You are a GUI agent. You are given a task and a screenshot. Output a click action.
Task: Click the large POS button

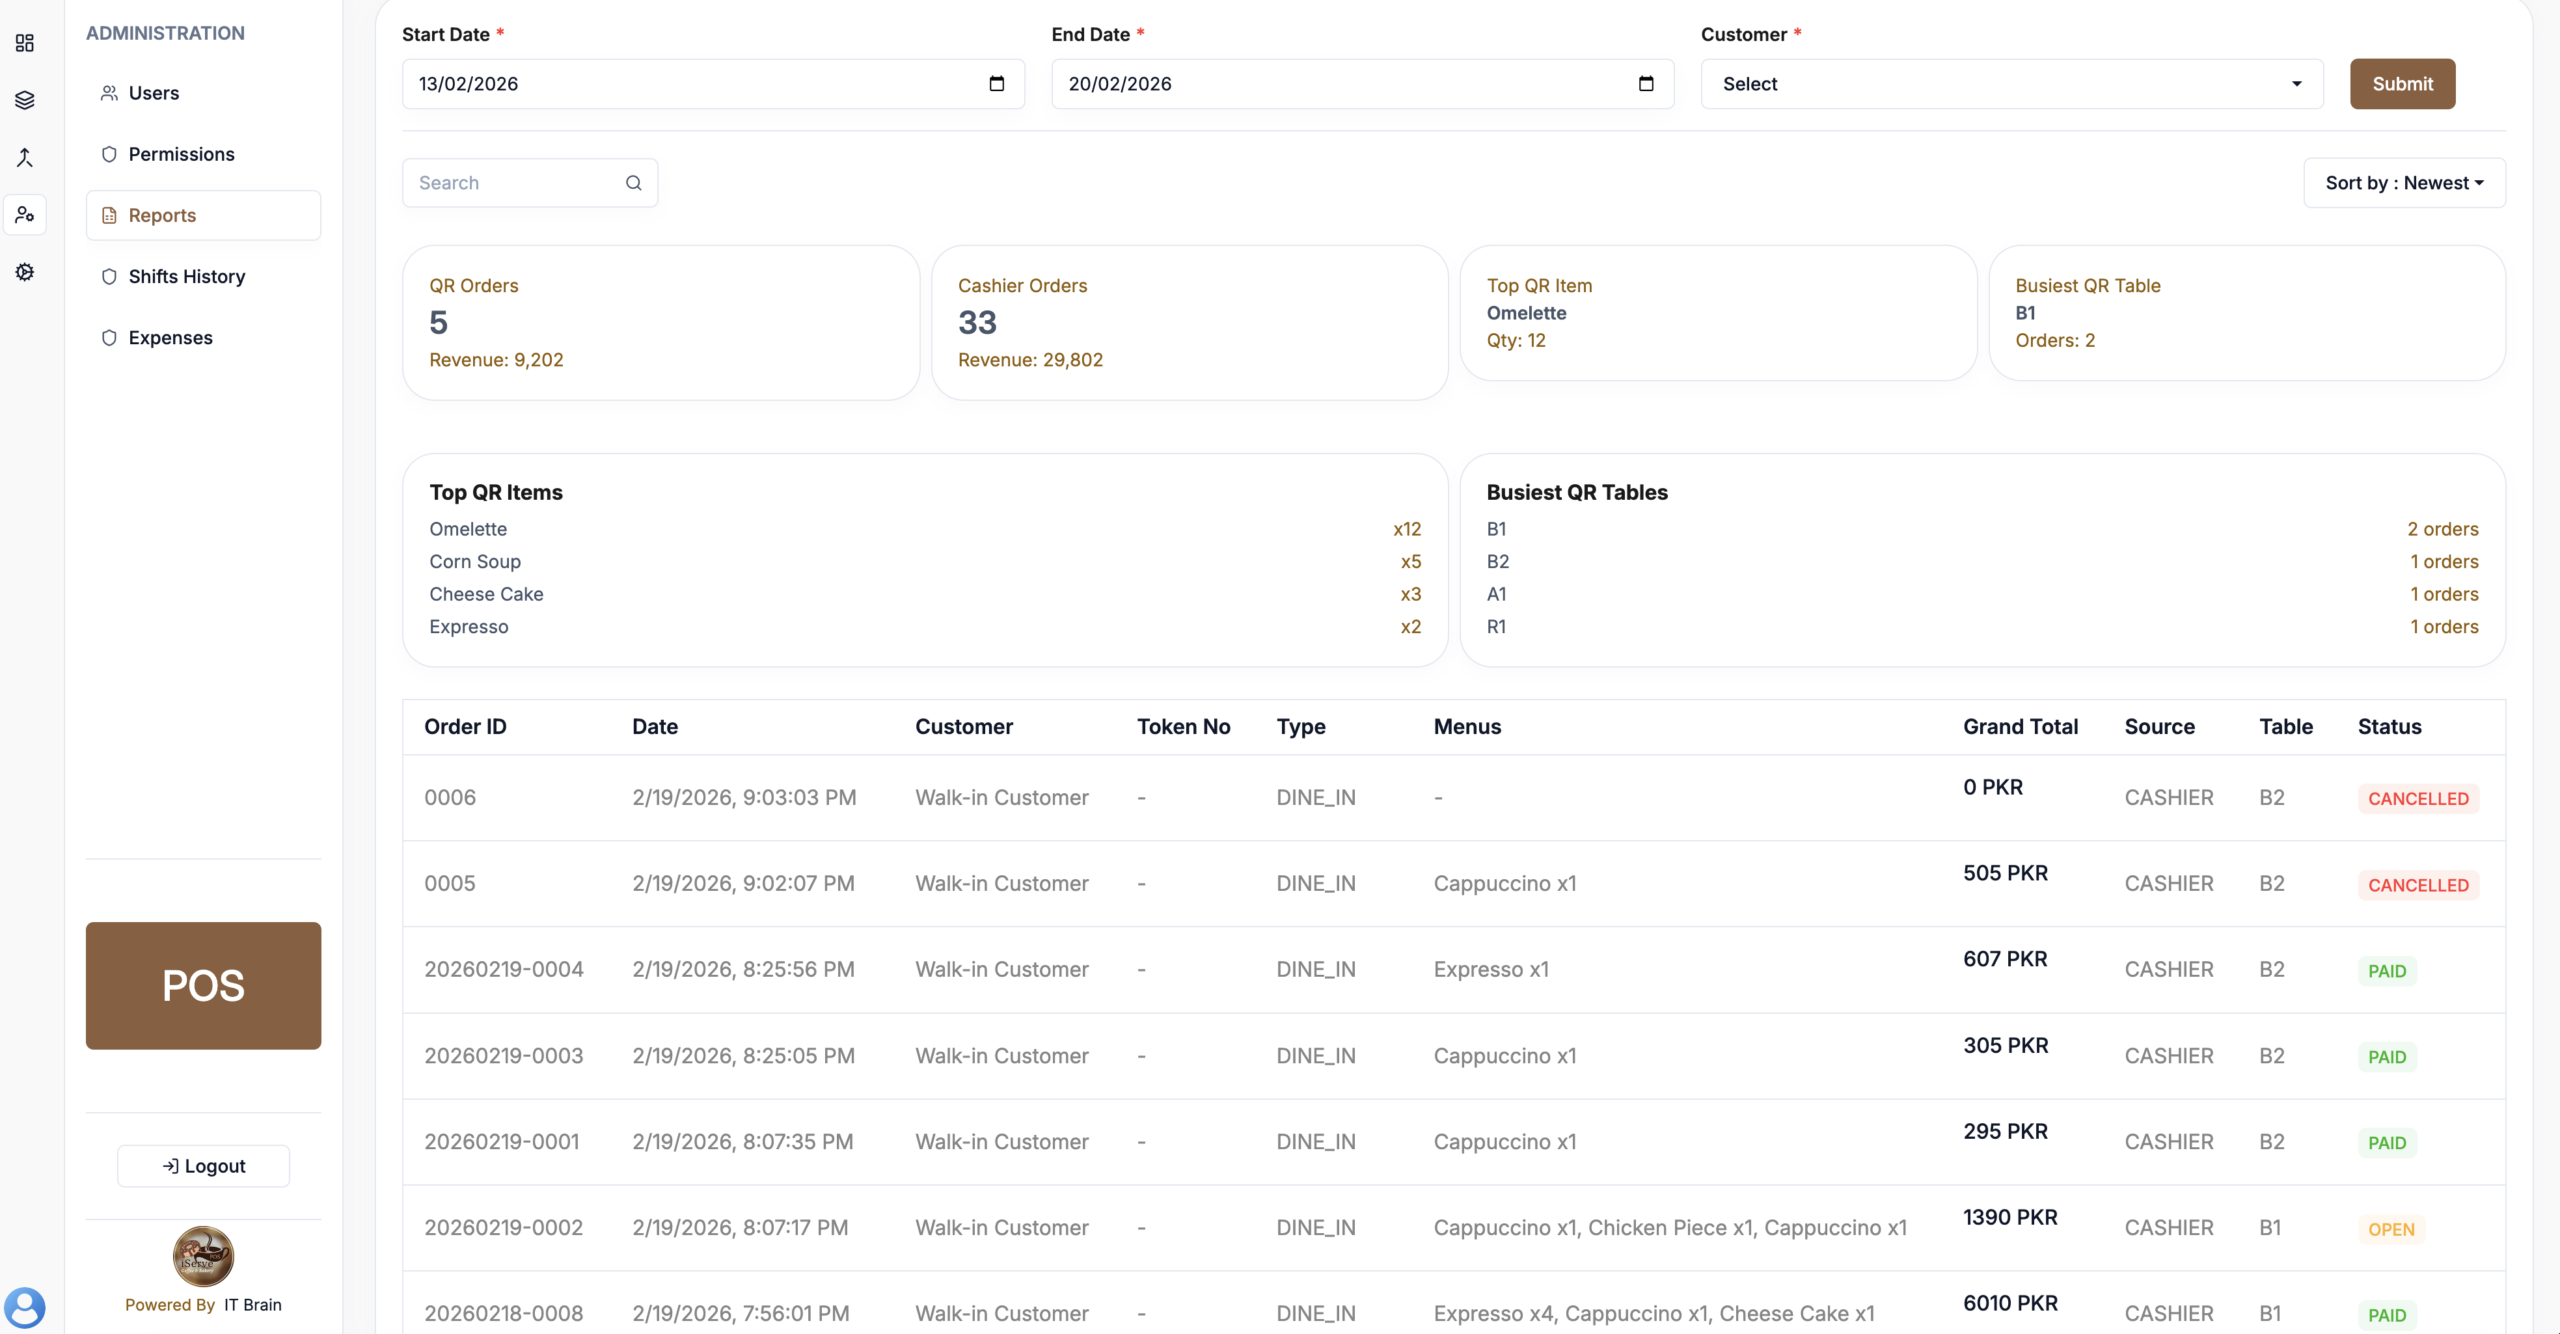(x=203, y=985)
